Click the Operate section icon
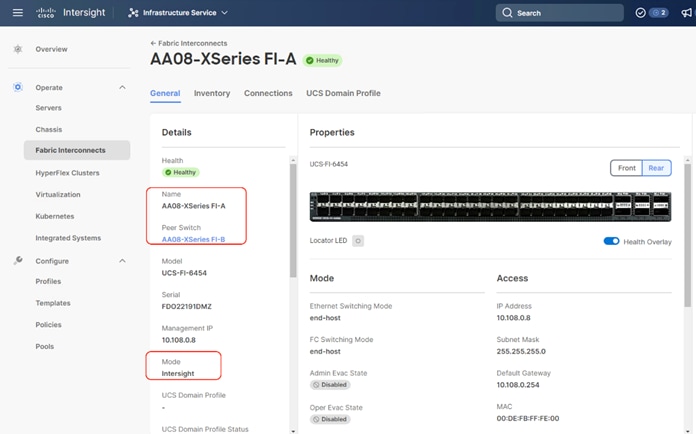 point(18,87)
